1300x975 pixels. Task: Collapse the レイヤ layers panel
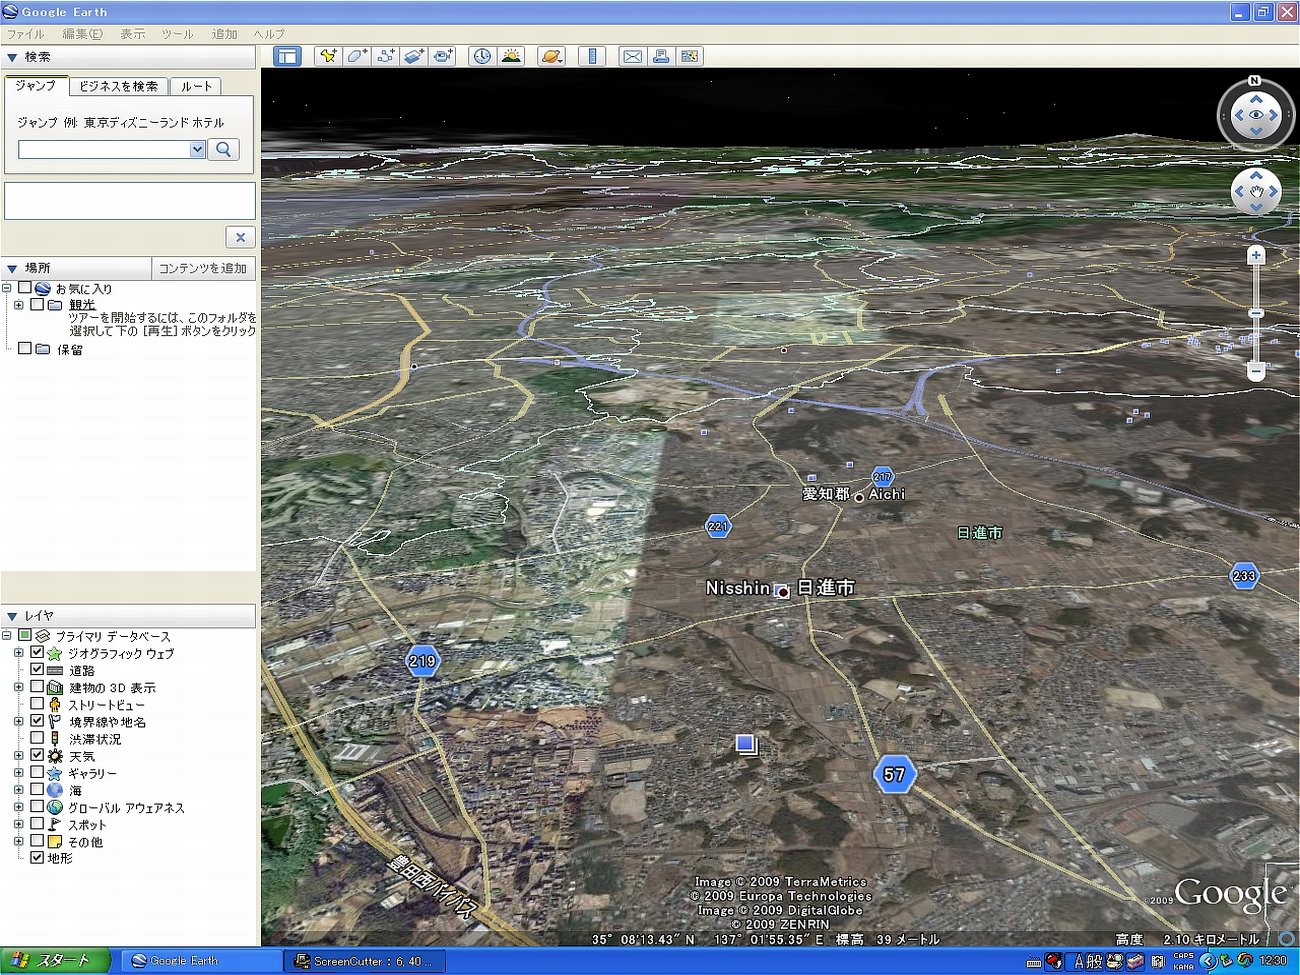[x=12, y=617]
